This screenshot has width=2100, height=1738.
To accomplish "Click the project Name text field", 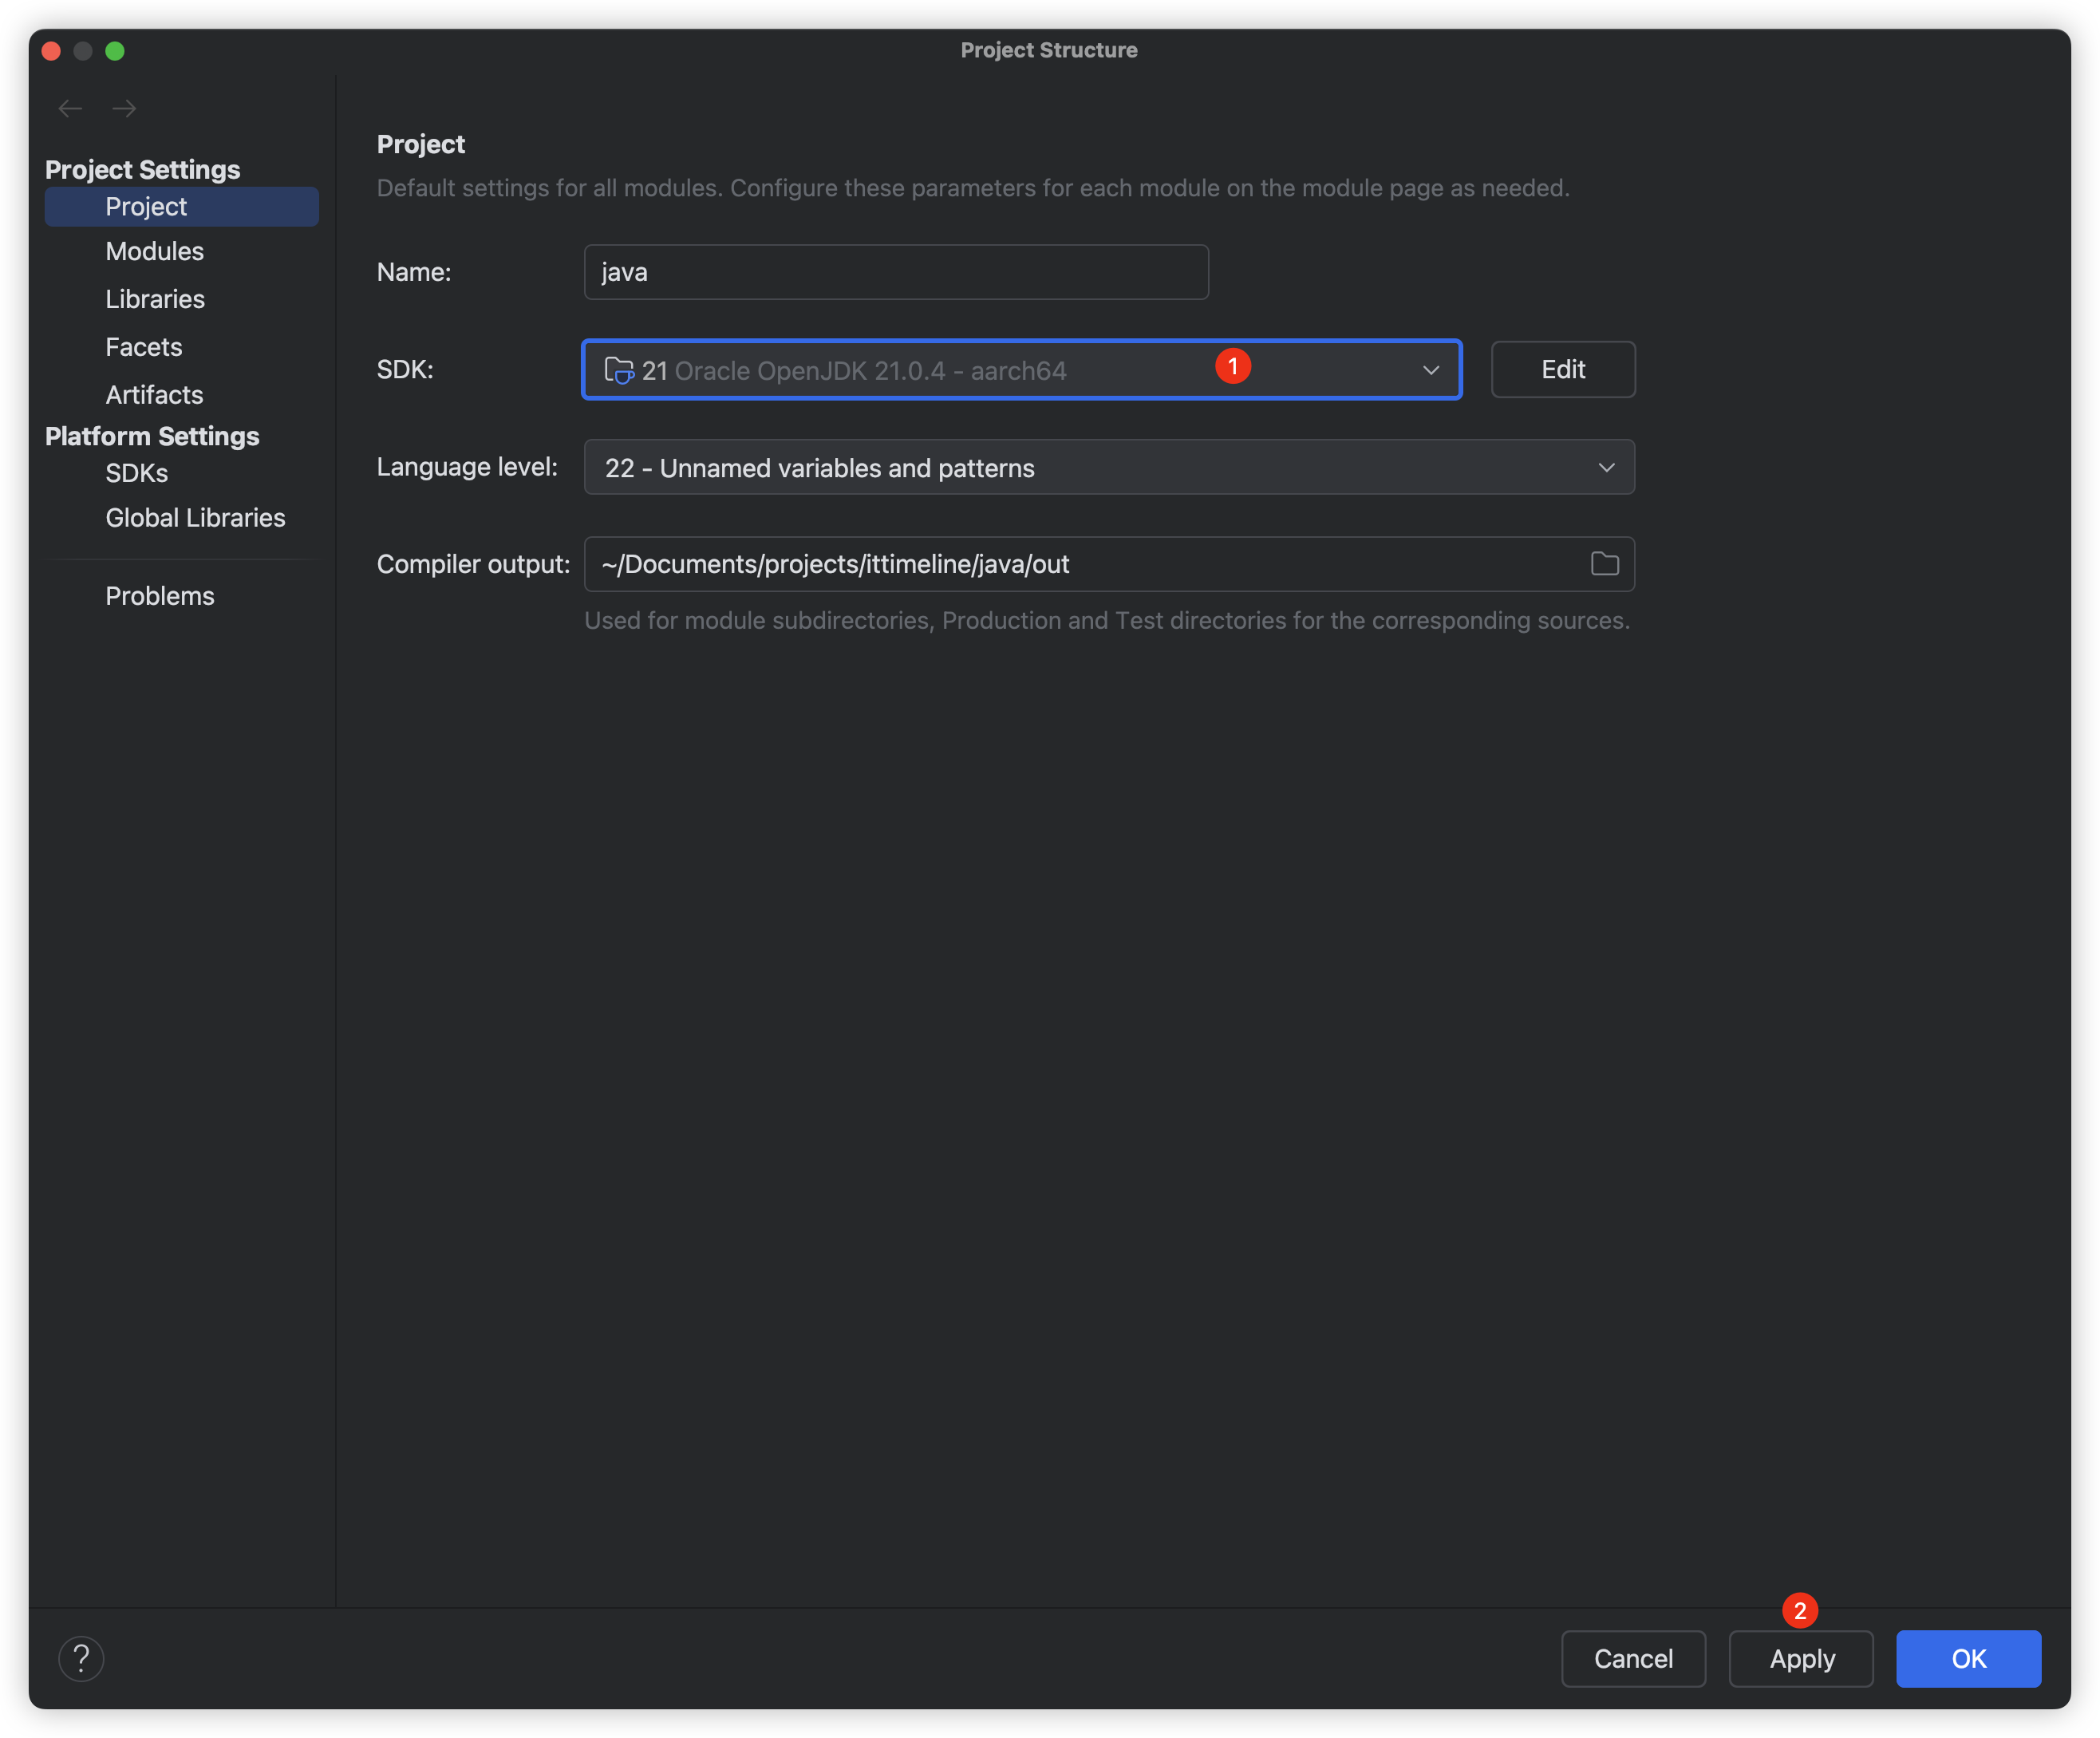I will (895, 272).
